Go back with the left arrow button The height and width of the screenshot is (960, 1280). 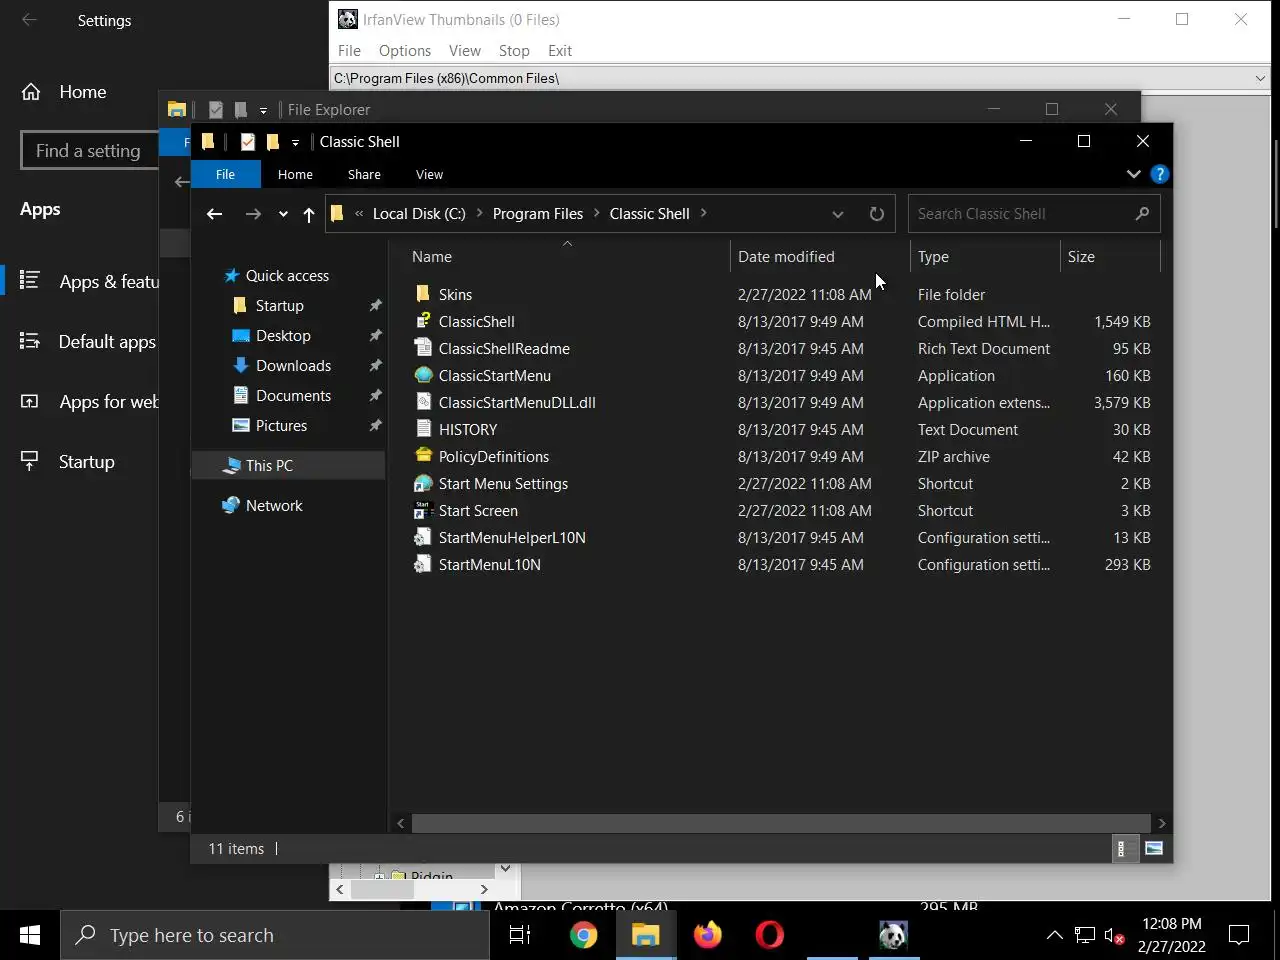click(214, 214)
